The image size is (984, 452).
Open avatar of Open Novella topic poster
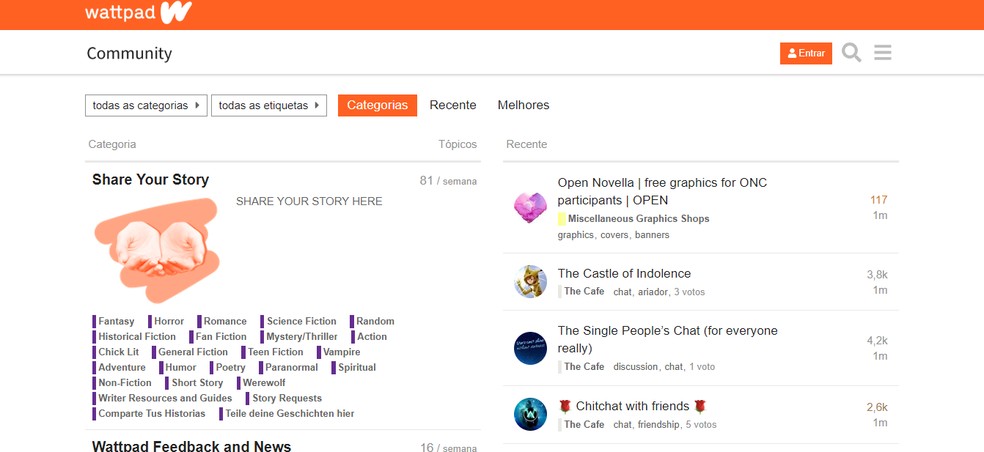(x=530, y=208)
